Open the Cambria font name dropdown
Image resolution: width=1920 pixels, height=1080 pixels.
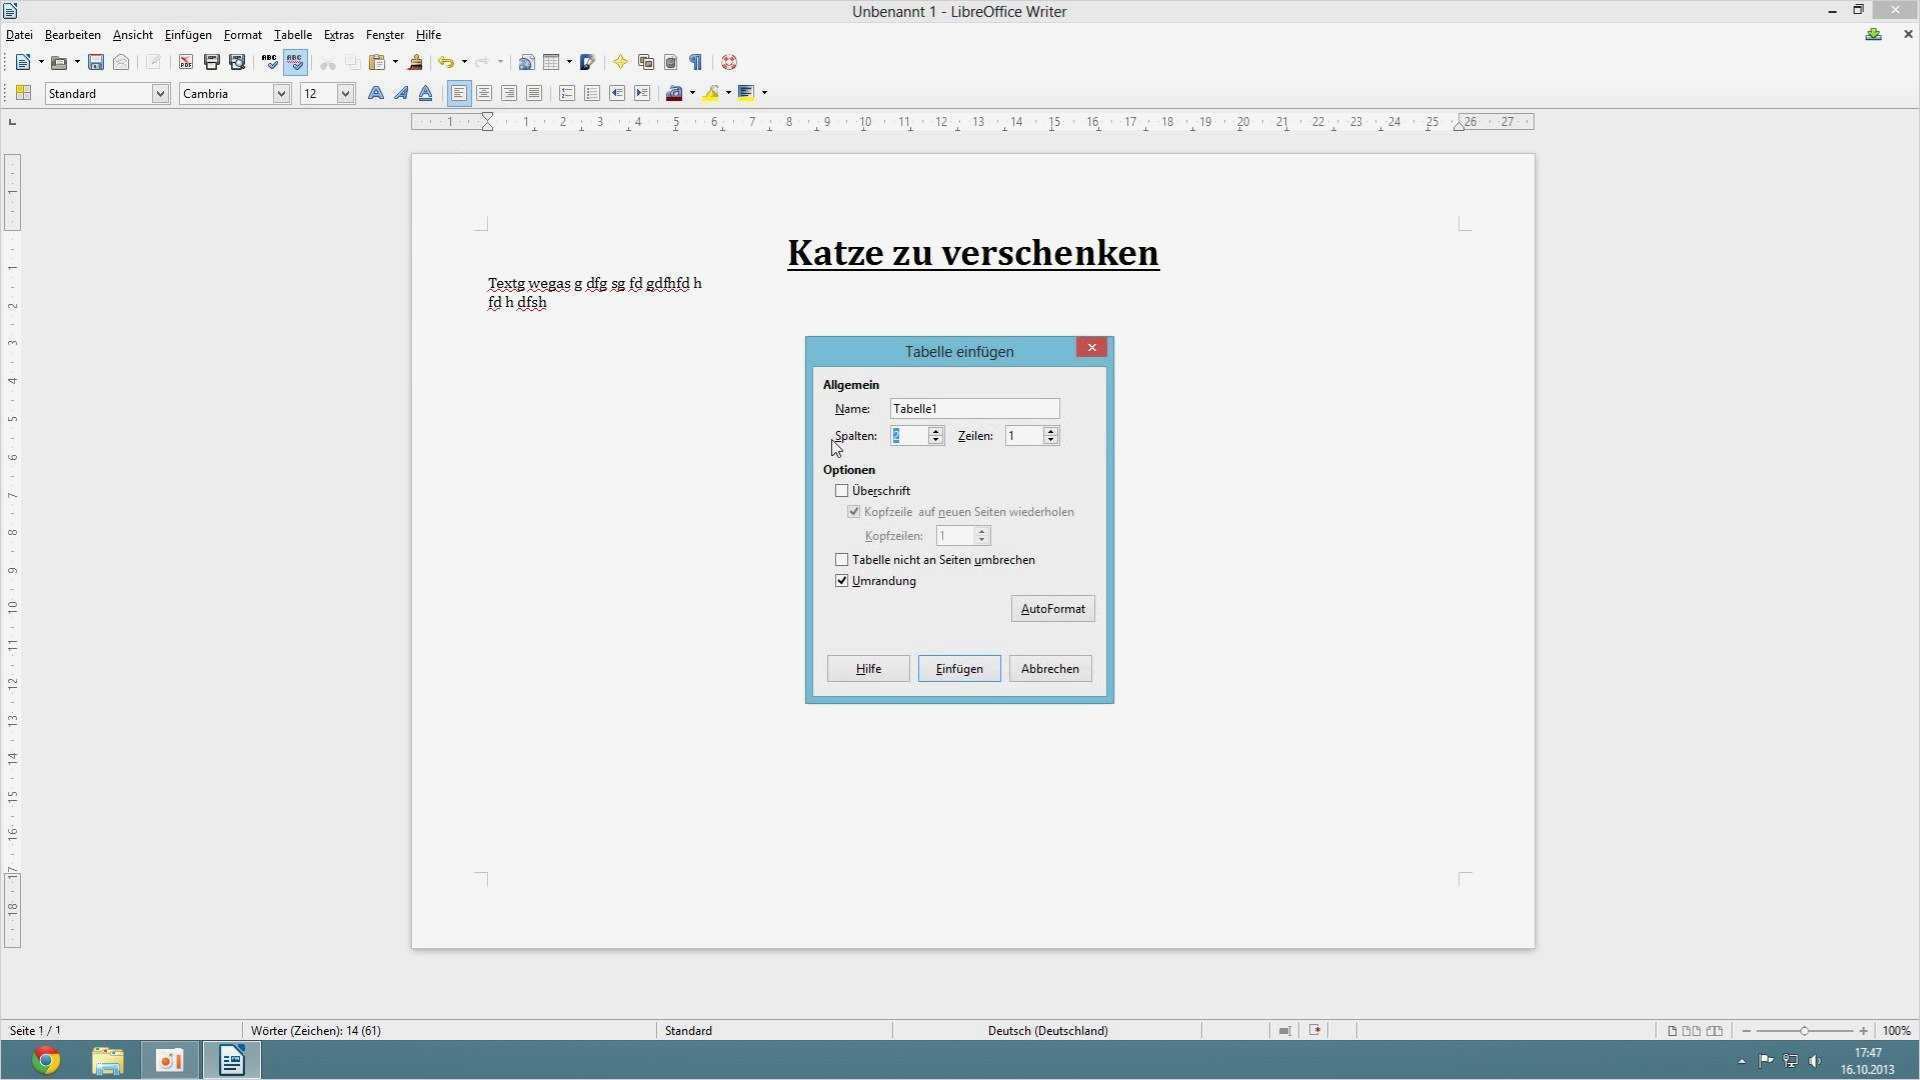coord(281,93)
